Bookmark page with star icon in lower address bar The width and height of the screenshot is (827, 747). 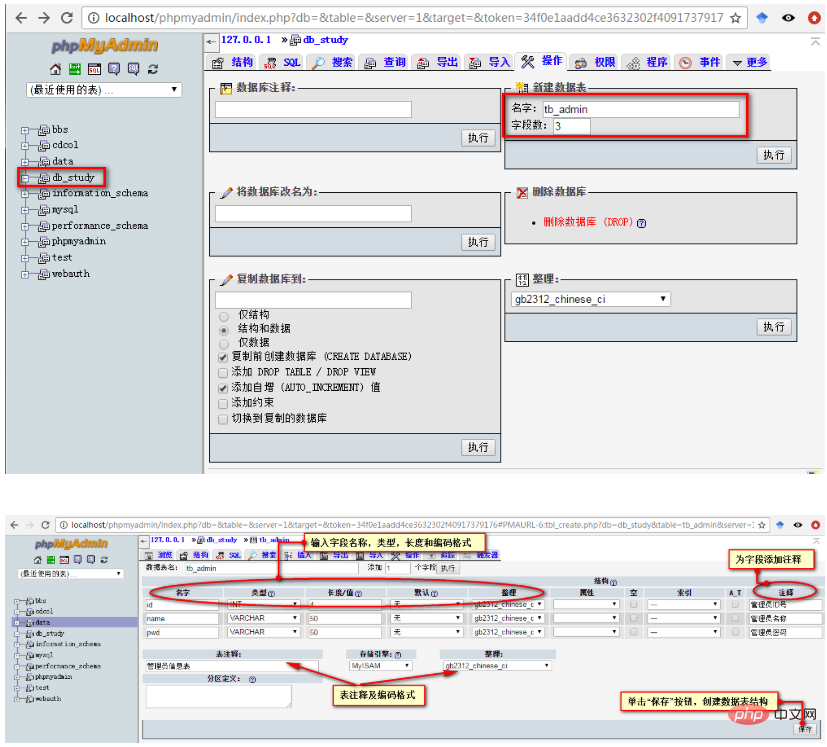[x=761, y=525]
